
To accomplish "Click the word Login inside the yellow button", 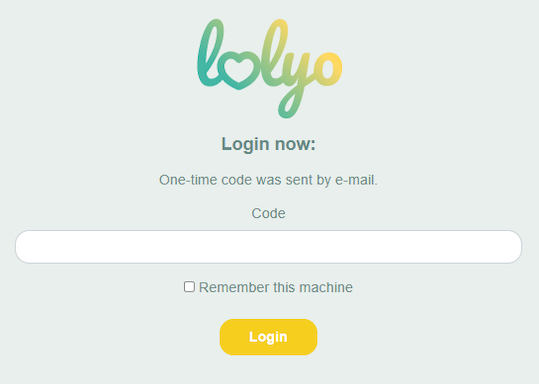I will click(268, 337).
